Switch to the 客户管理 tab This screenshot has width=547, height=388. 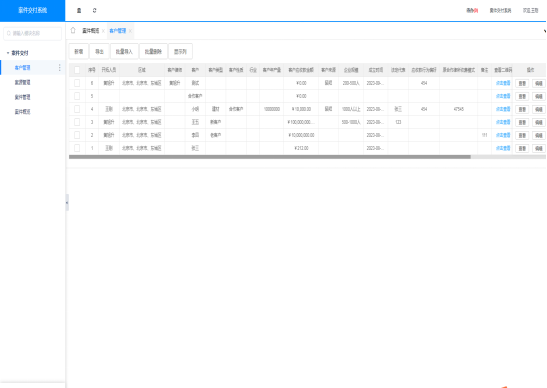point(118,31)
